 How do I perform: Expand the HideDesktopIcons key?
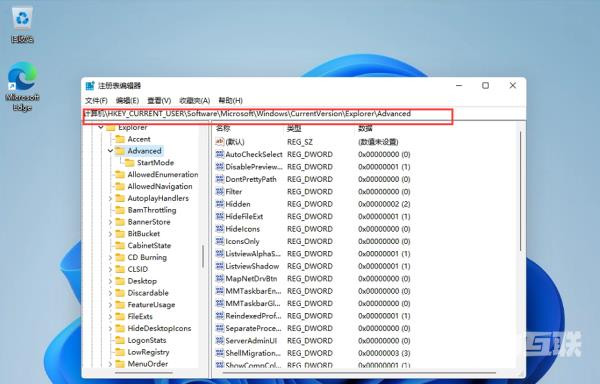110,329
